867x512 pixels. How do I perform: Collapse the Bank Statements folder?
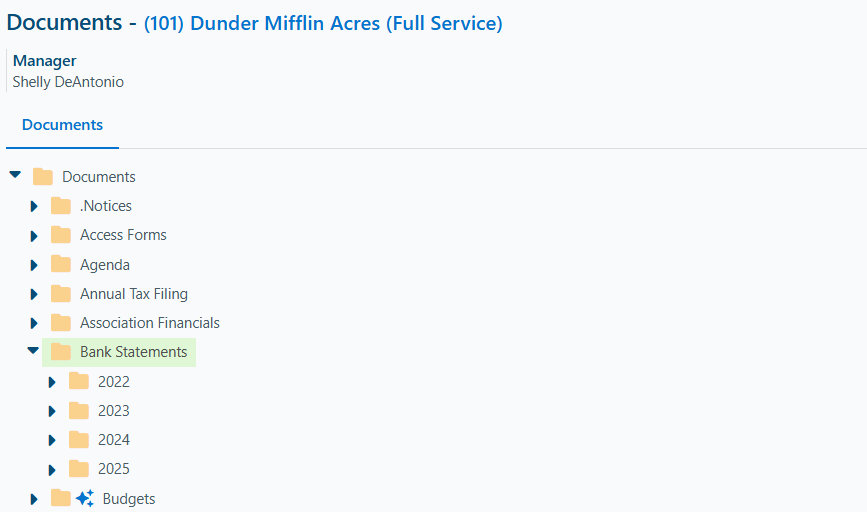tap(33, 351)
